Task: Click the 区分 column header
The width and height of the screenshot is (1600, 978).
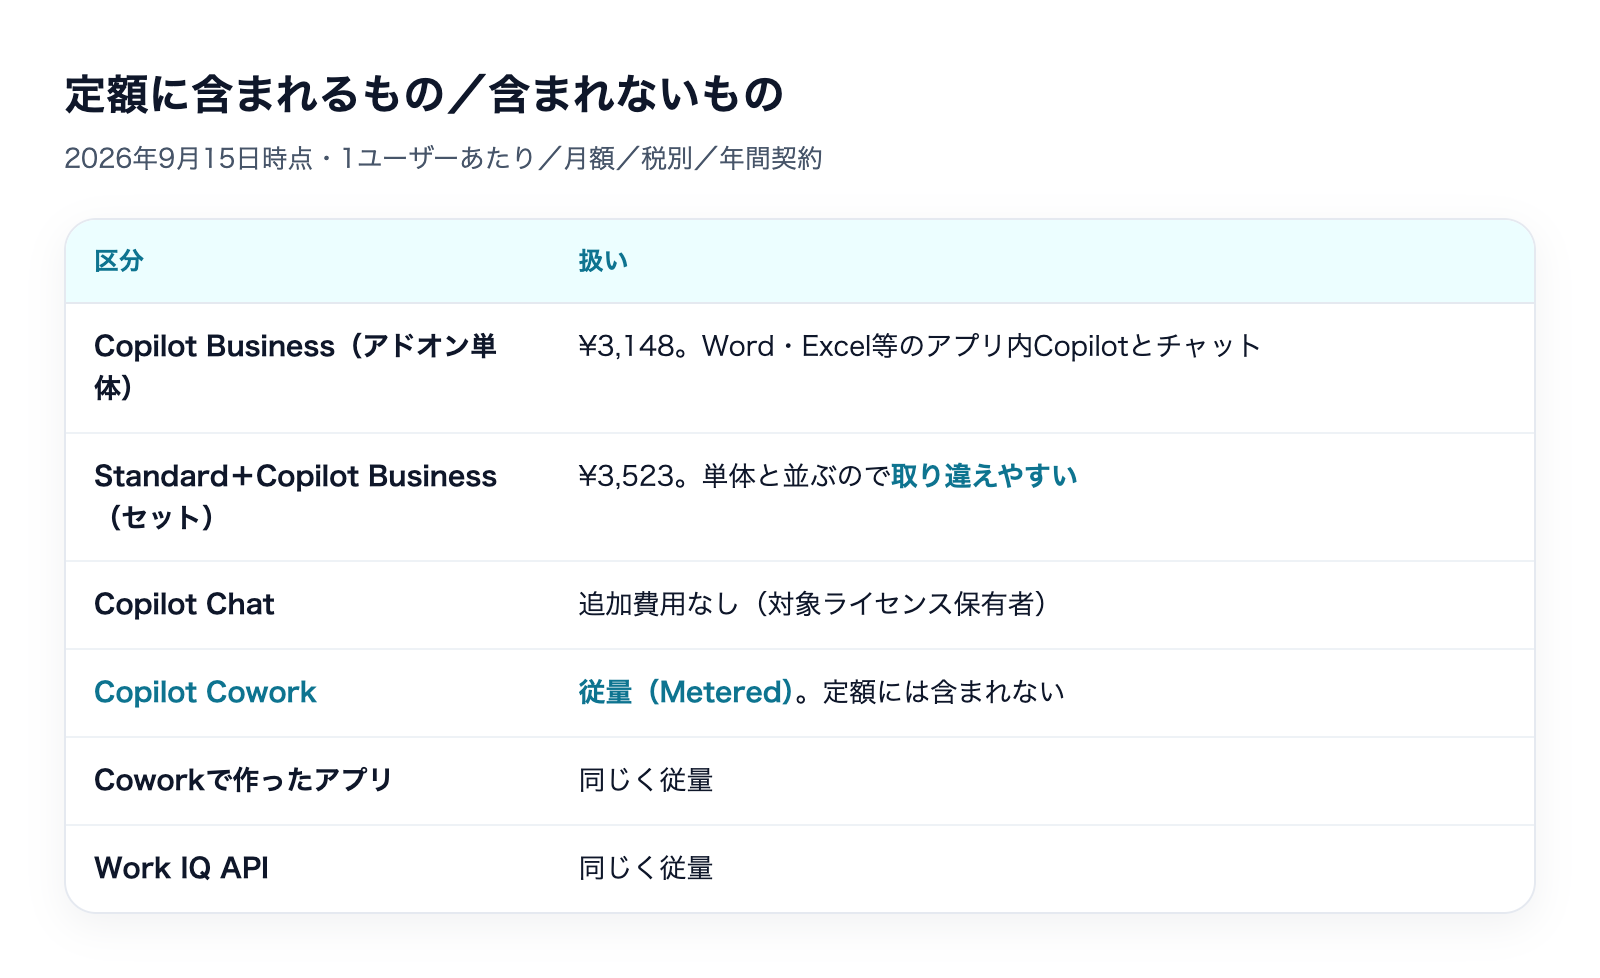Action: click(x=119, y=261)
